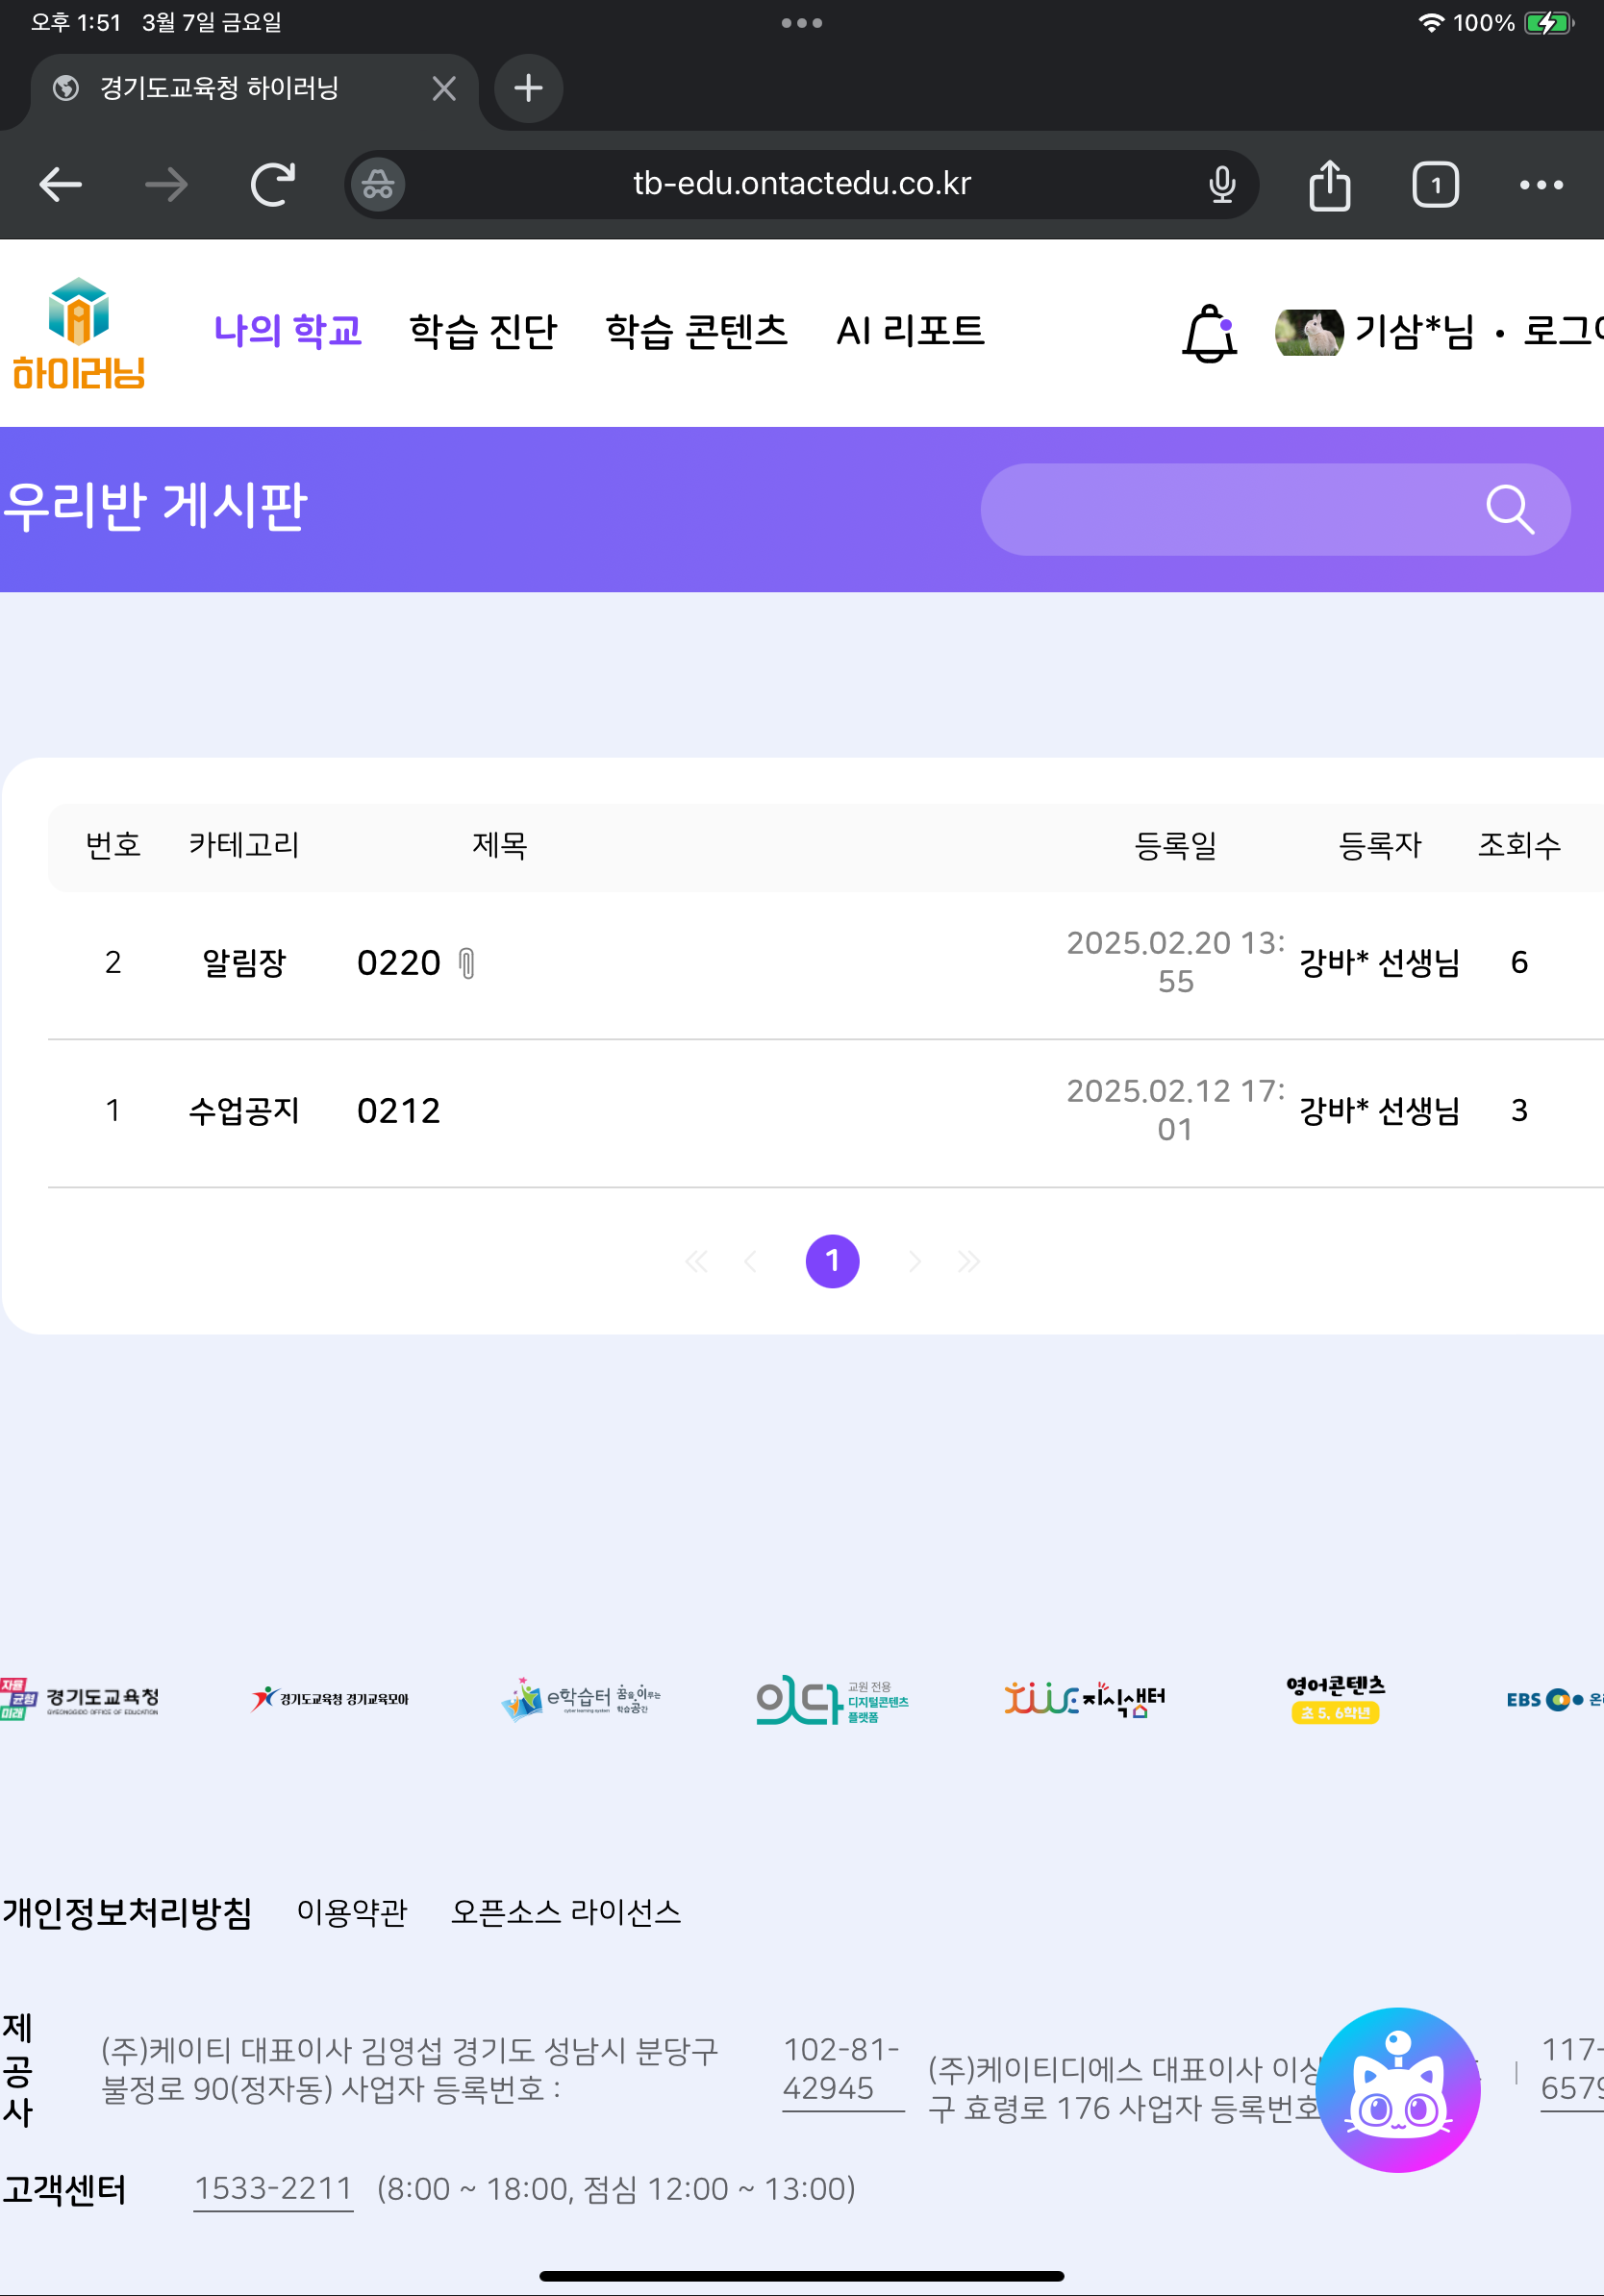Open the cat chatbot assistant button
The image size is (1604, 2296).
1397,2089
